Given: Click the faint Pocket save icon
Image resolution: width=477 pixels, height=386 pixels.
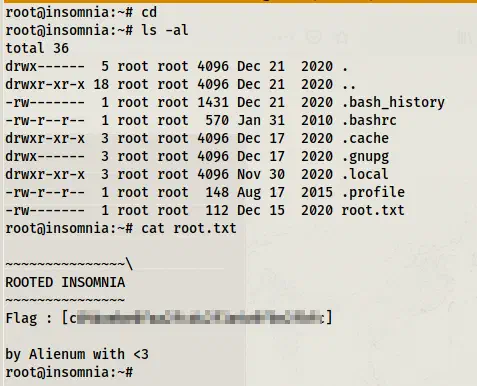Looking at the screenshot, I should 314,37.
